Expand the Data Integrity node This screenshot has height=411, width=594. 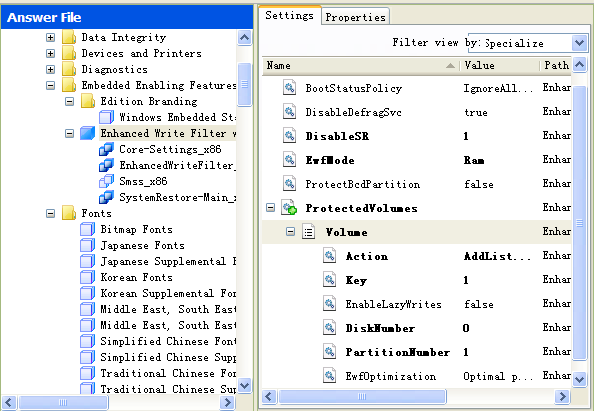click(x=50, y=38)
